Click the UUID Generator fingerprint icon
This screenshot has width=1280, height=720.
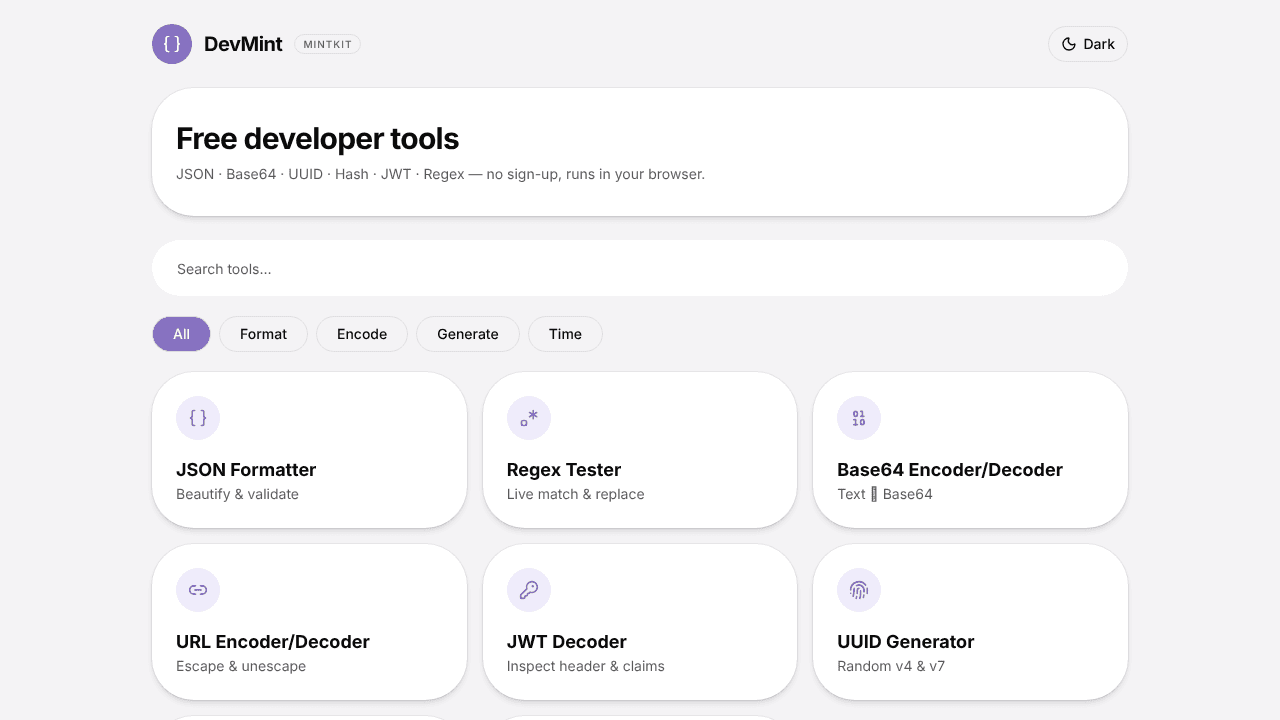[859, 590]
